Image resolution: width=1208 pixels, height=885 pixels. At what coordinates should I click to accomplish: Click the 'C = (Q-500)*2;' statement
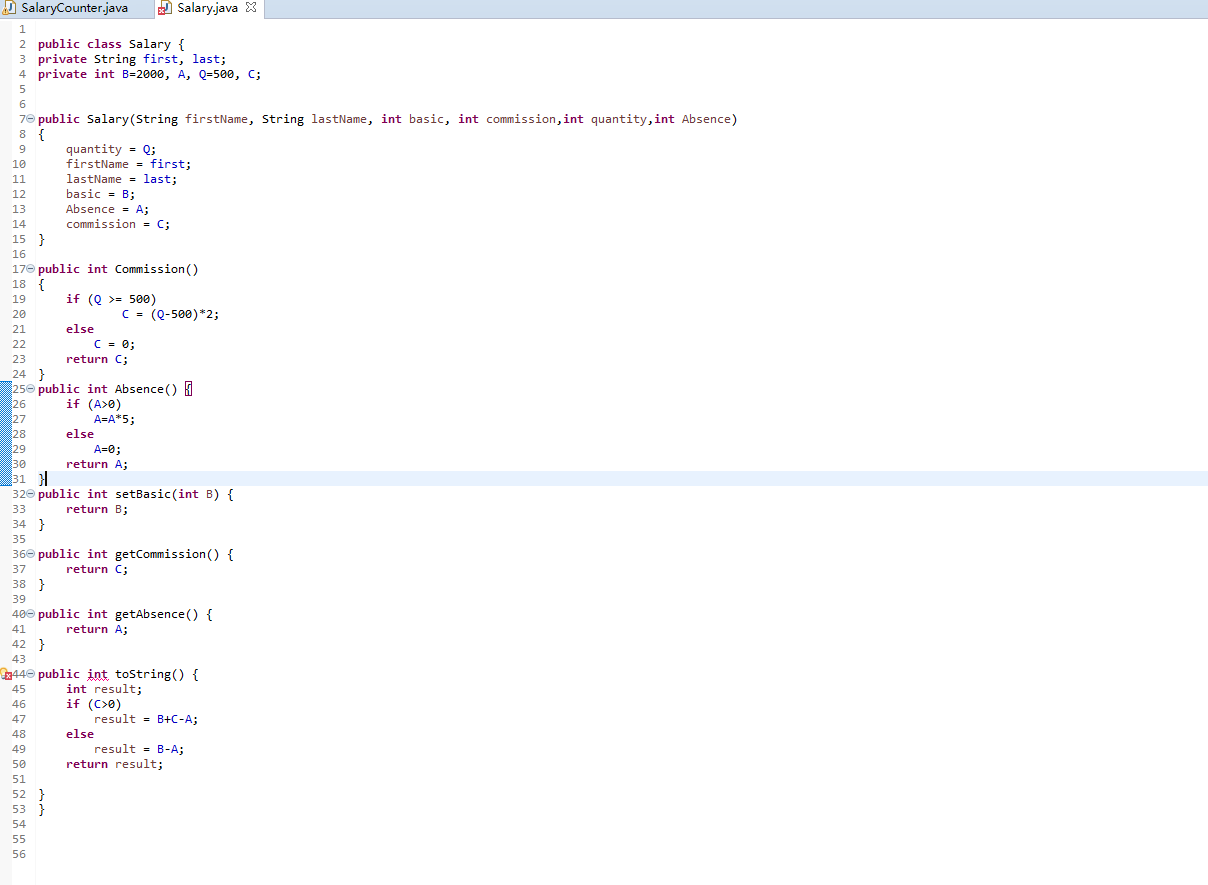pos(171,314)
